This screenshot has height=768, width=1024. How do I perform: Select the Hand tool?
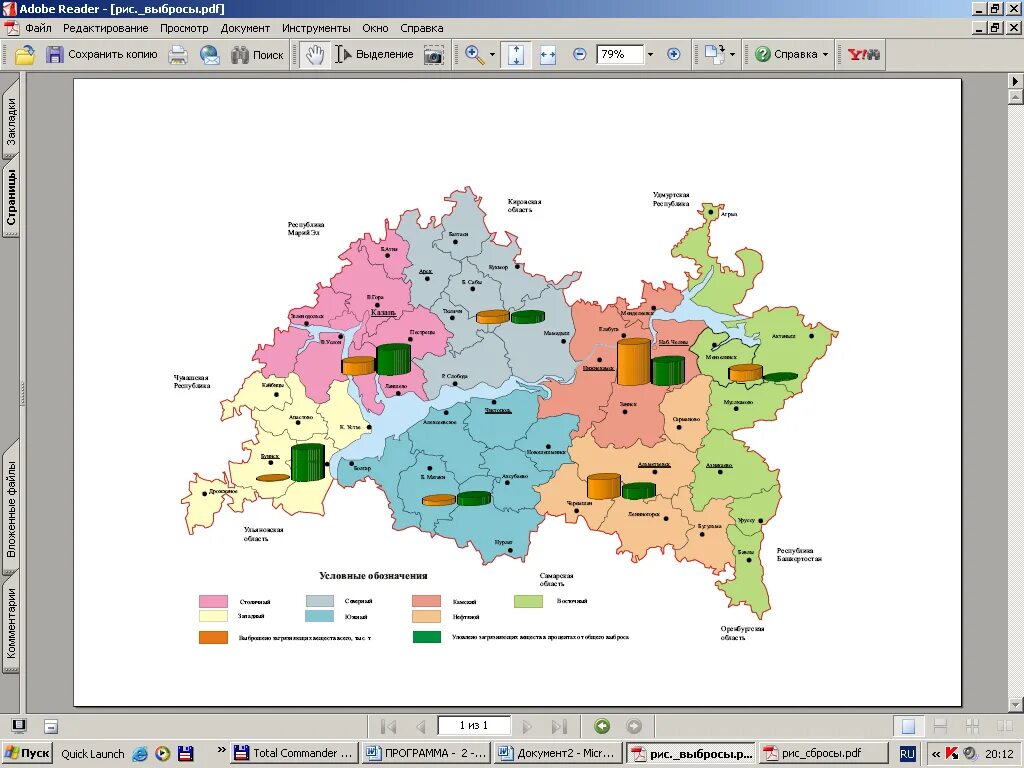315,55
